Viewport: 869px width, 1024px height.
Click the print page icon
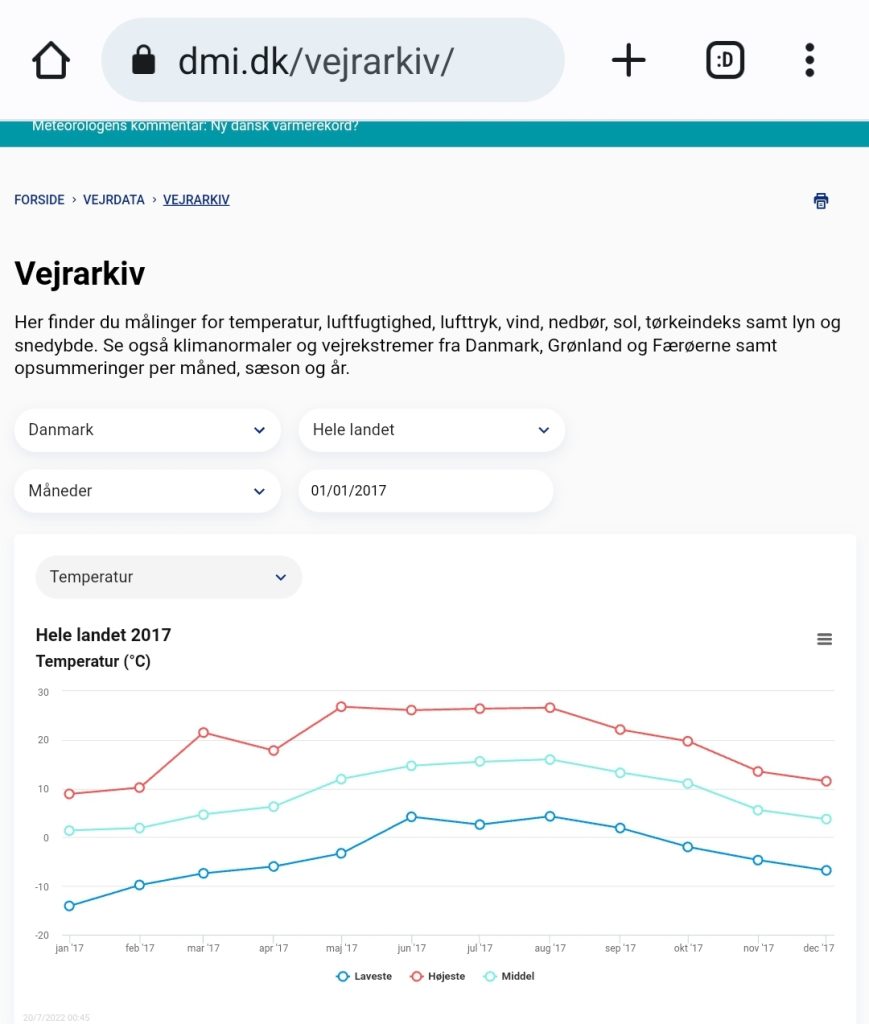(x=821, y=201)
